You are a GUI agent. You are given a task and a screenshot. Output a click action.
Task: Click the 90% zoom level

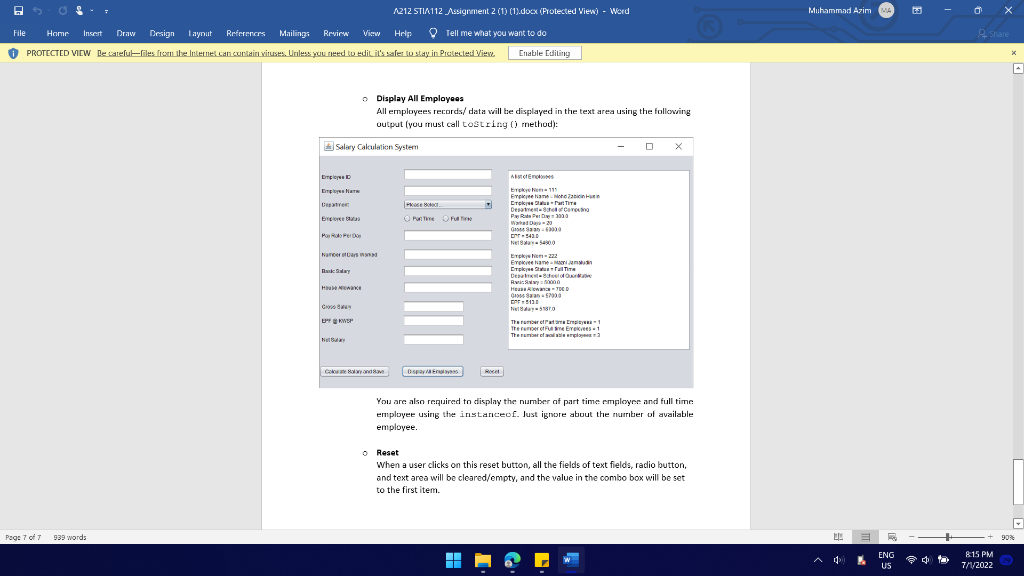pos(1008,537)
